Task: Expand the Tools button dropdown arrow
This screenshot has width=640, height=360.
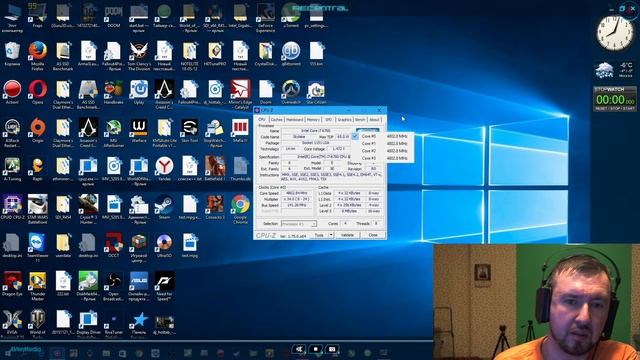Action: [331, 235]
